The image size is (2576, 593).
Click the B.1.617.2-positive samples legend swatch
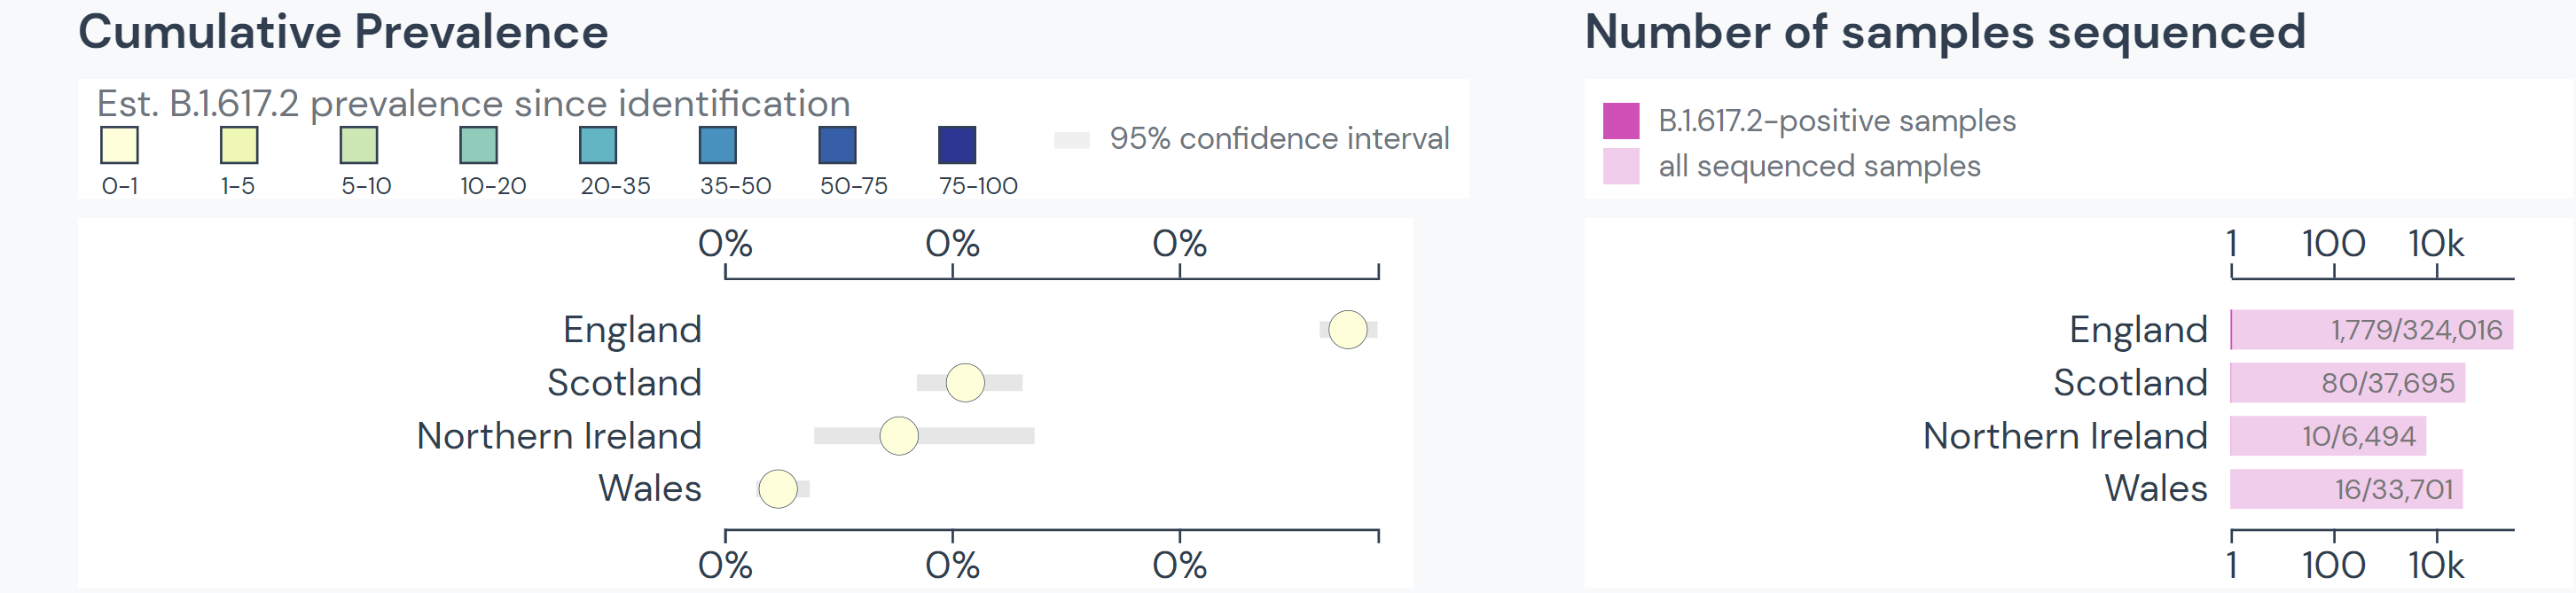1621,121
